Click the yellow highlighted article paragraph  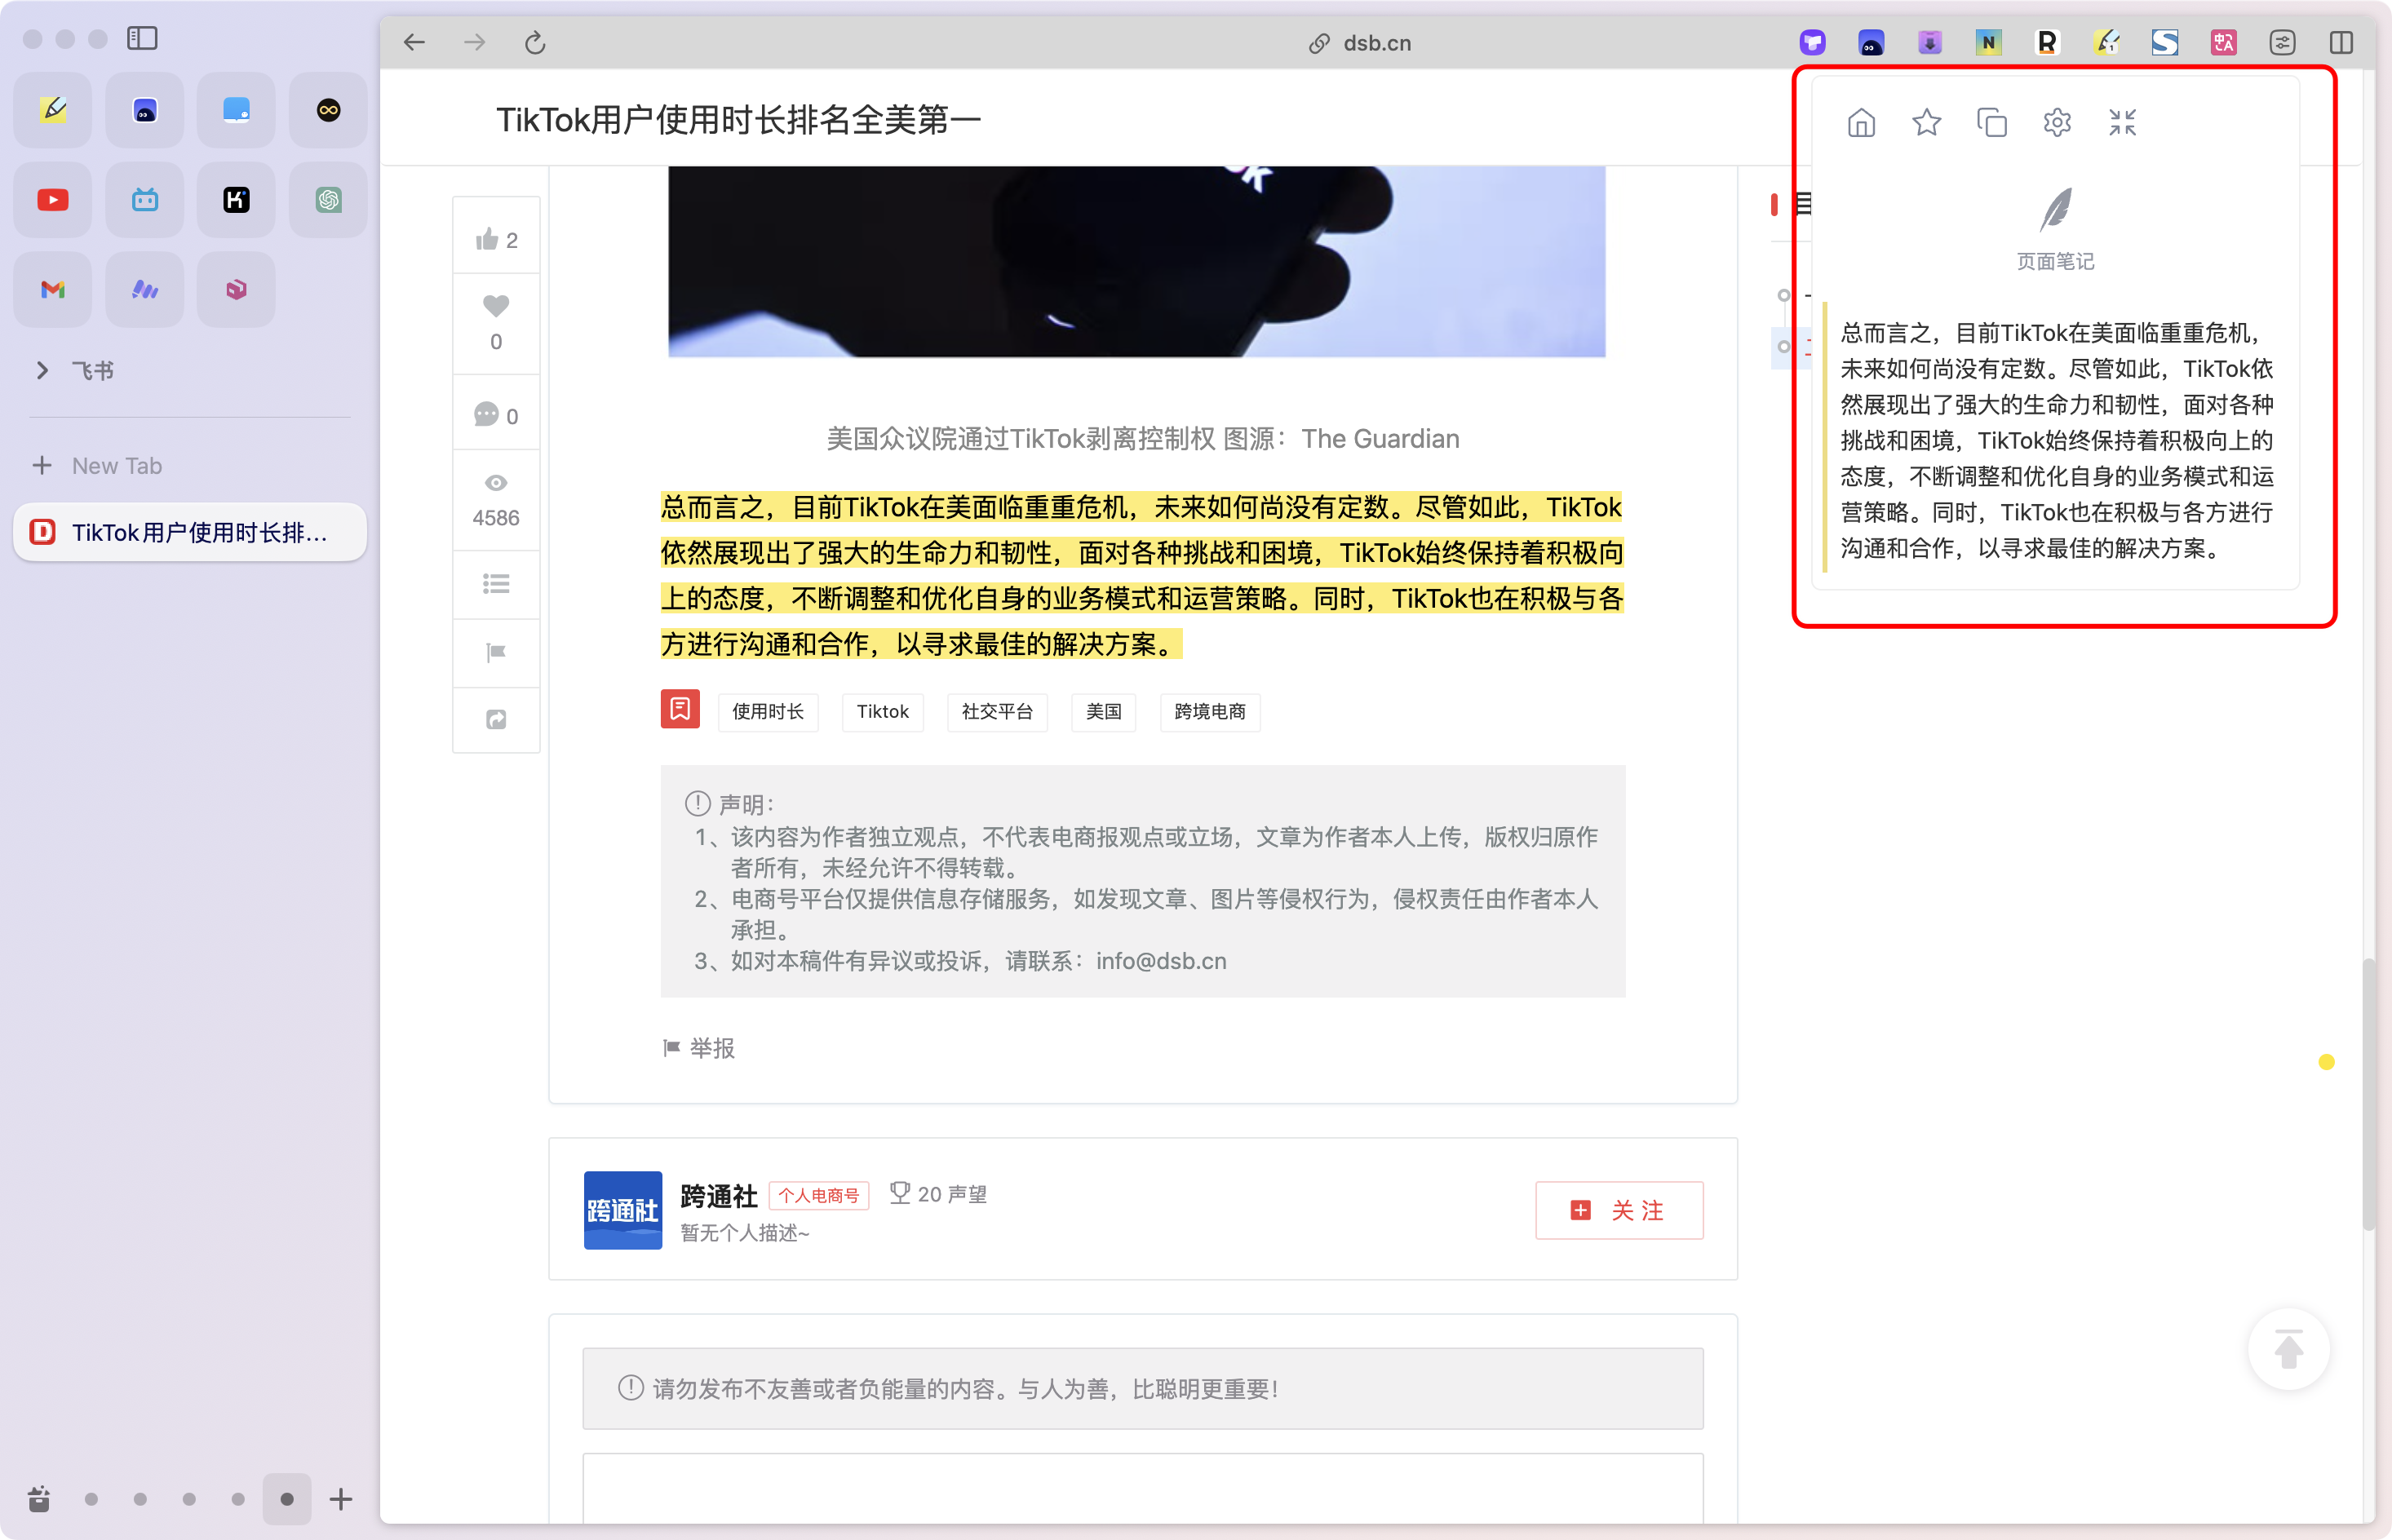click(x=1141, y=576)
